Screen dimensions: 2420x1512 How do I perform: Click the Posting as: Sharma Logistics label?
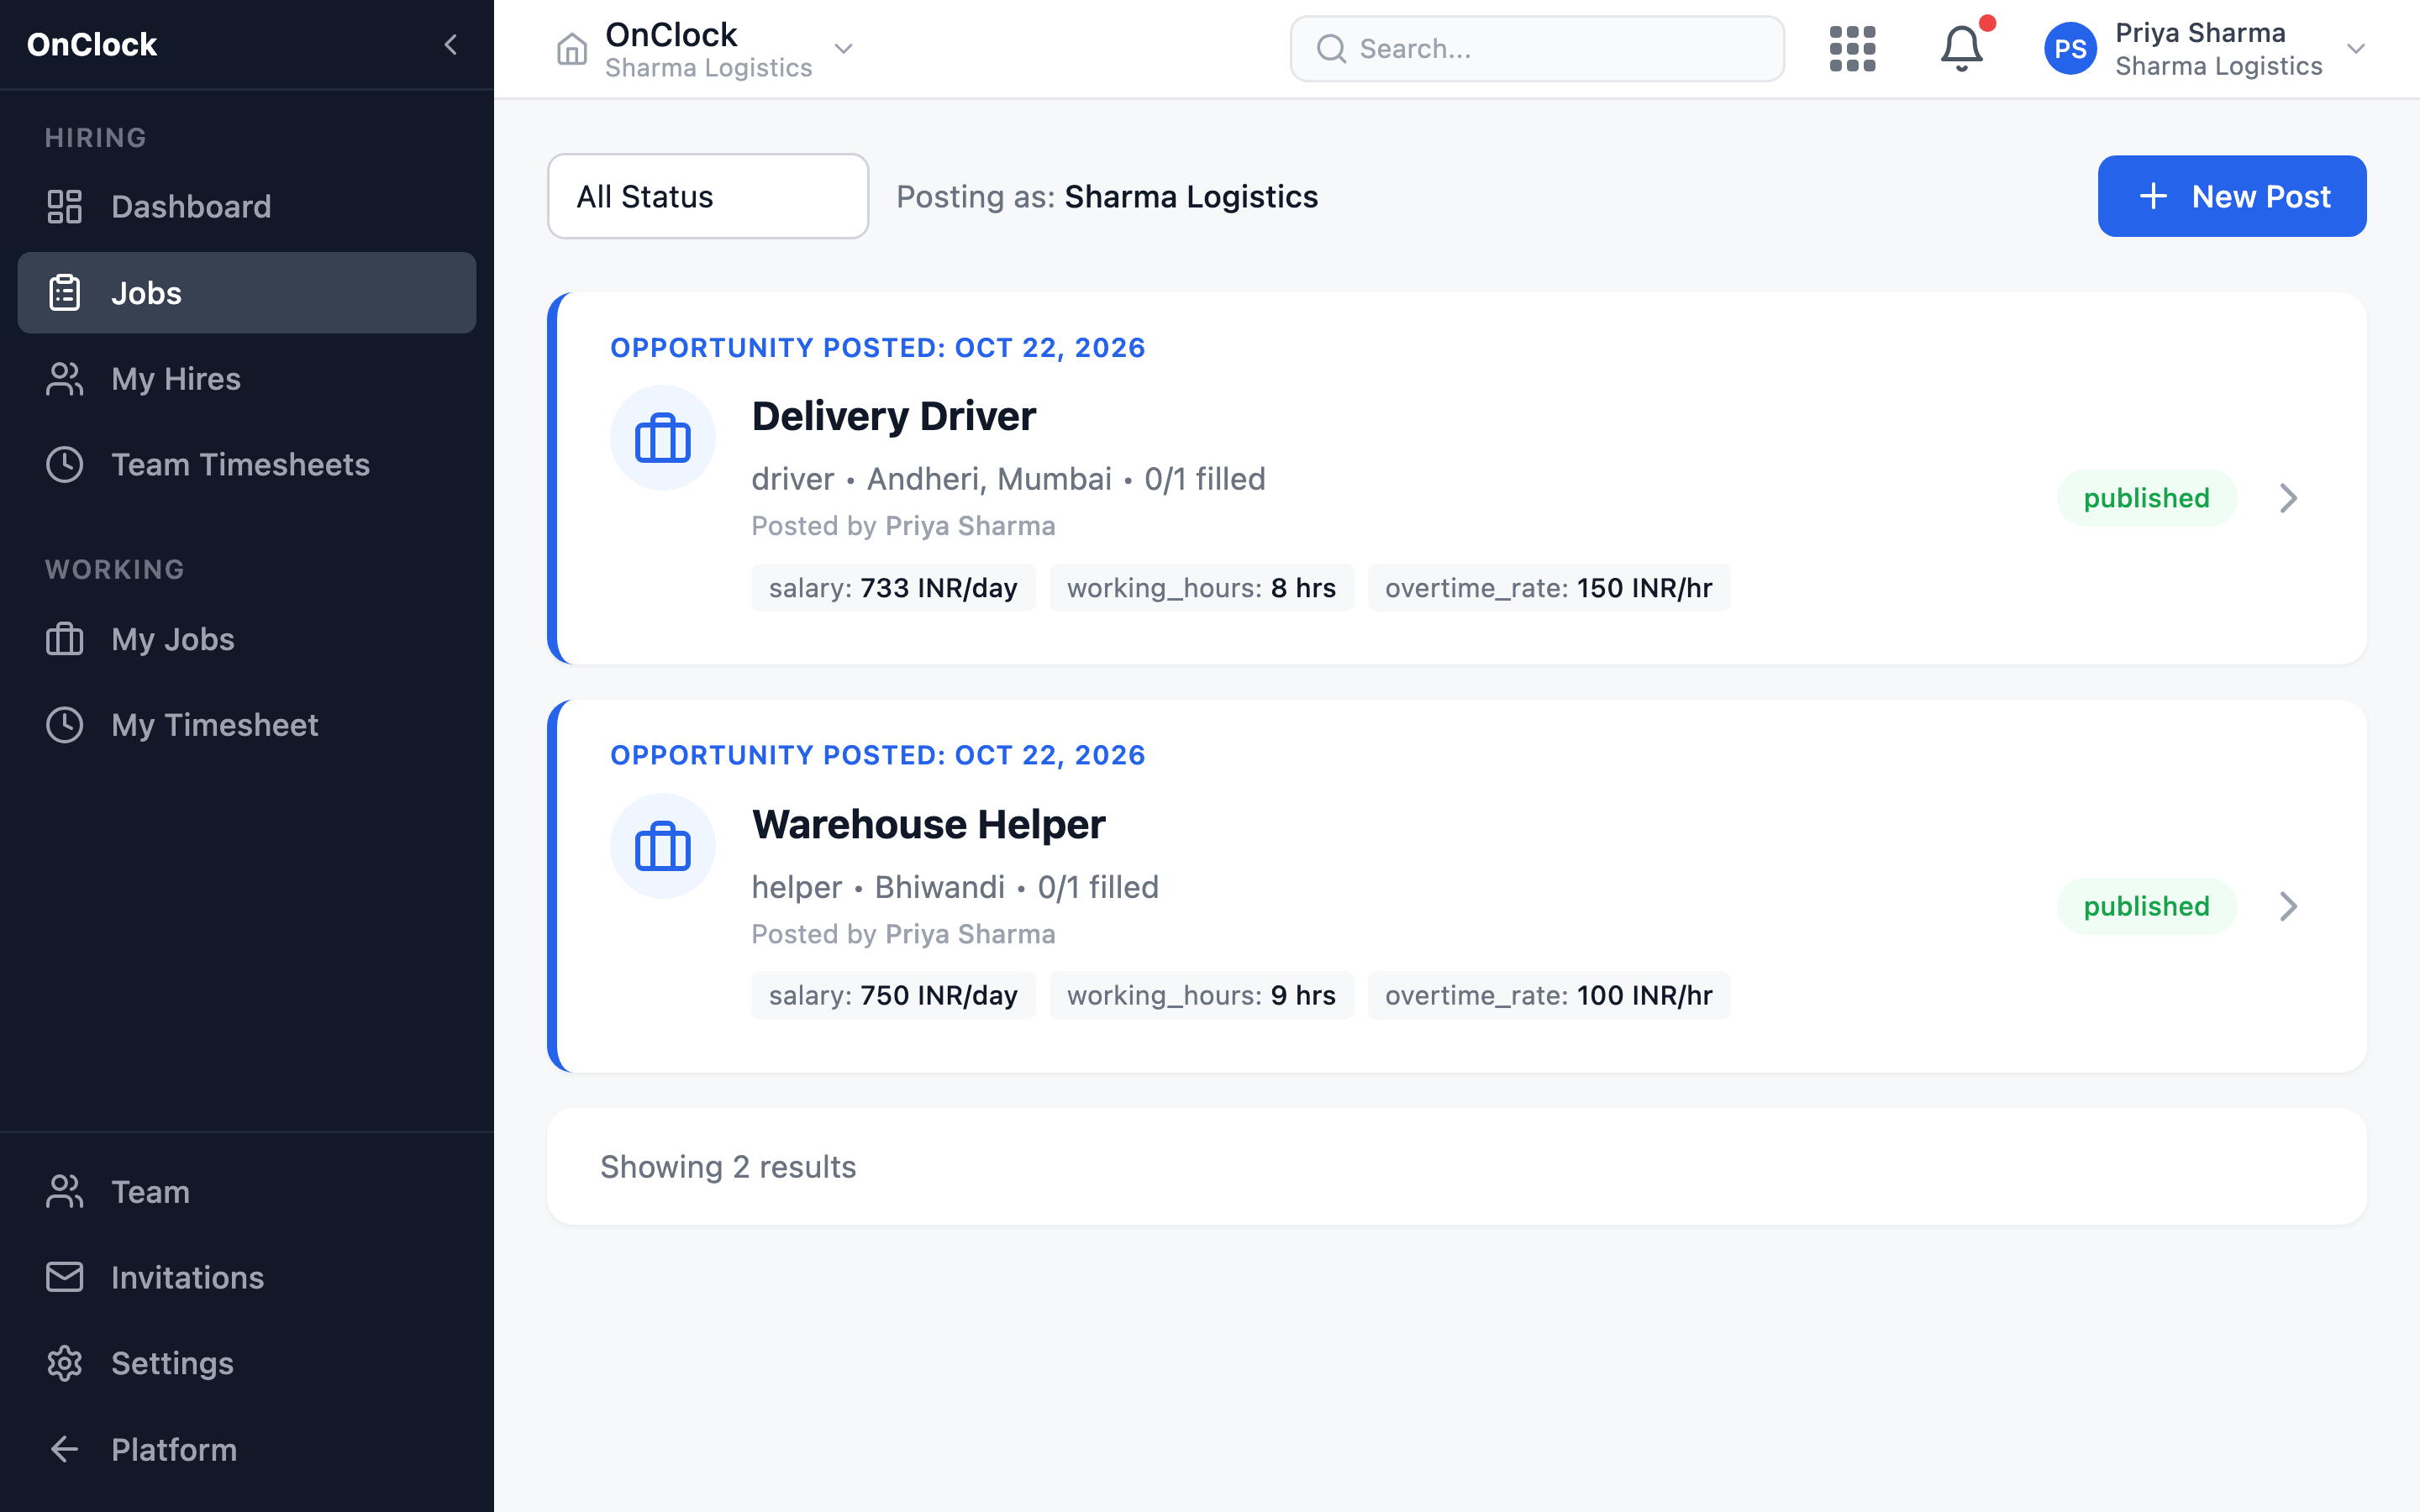tap(1107, 197)
